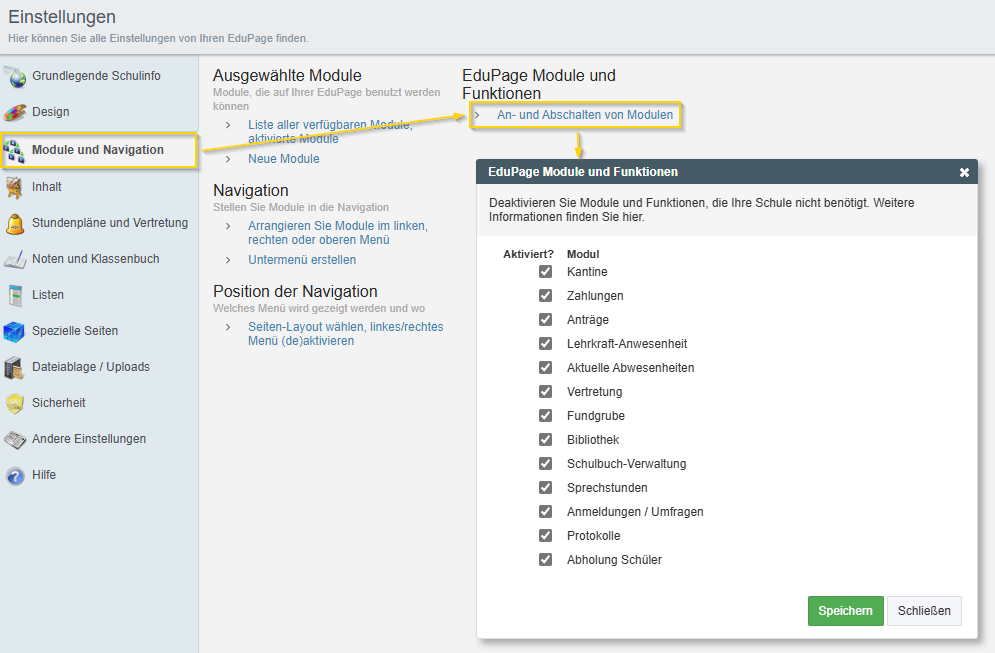995x653 pixels.
Task: Uncheck the Kantine module checkbox
Action: point(545,272)
